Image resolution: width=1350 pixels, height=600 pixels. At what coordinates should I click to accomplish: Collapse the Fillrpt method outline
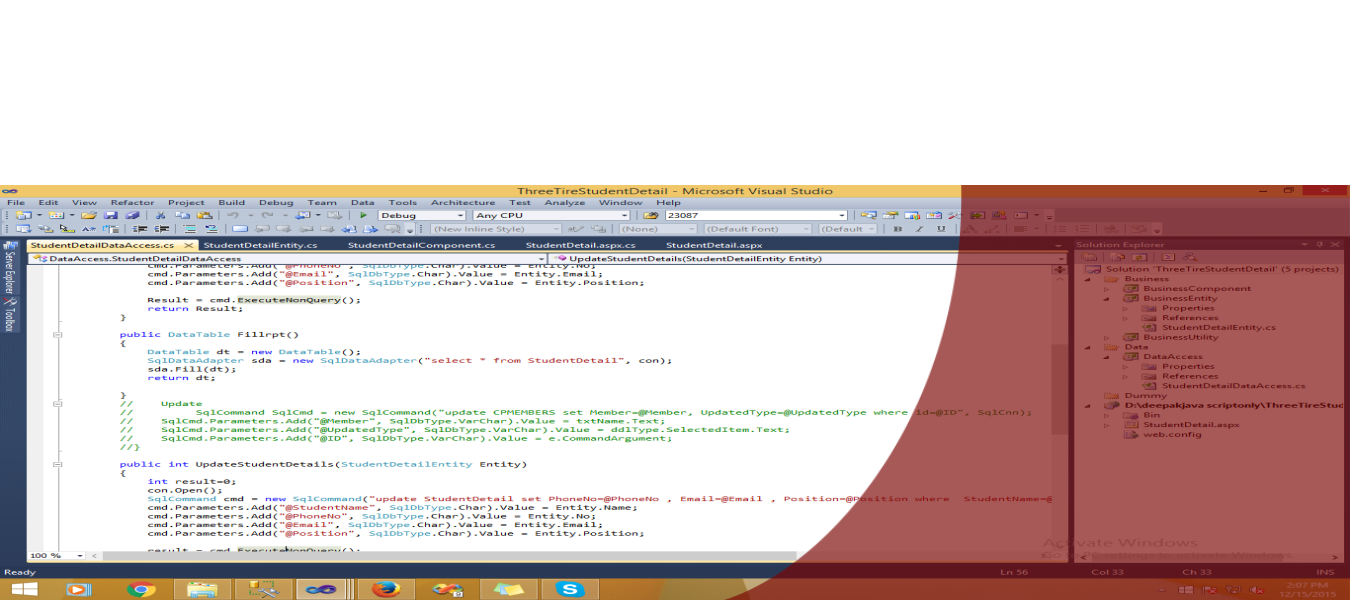(x=58, y=334)
